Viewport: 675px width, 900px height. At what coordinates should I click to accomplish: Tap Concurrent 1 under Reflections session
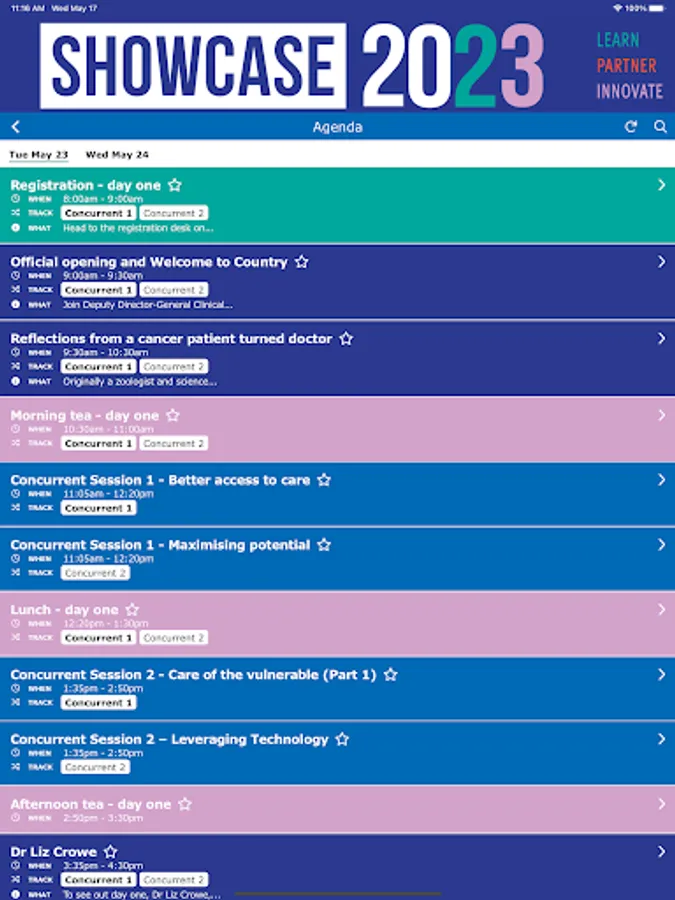[98, 366]
